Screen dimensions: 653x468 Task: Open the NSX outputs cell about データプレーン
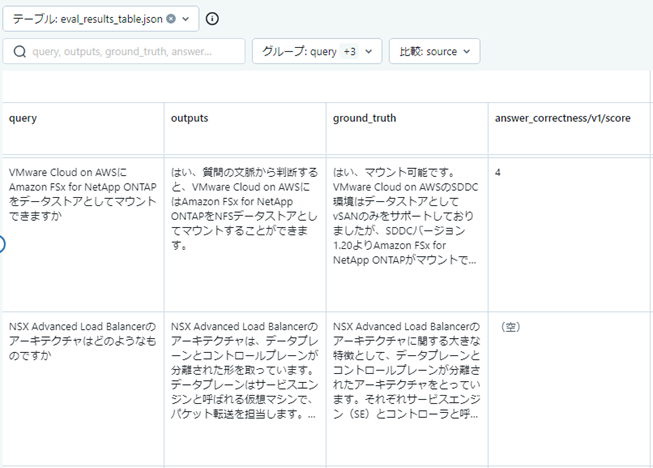(245, 389)
